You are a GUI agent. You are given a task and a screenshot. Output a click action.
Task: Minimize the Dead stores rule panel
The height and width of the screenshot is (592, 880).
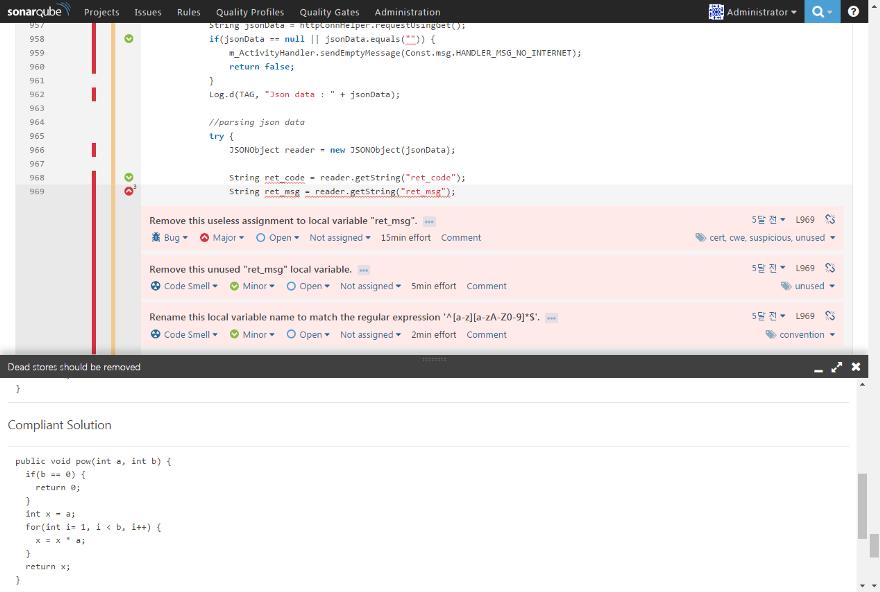click(818, 368)
